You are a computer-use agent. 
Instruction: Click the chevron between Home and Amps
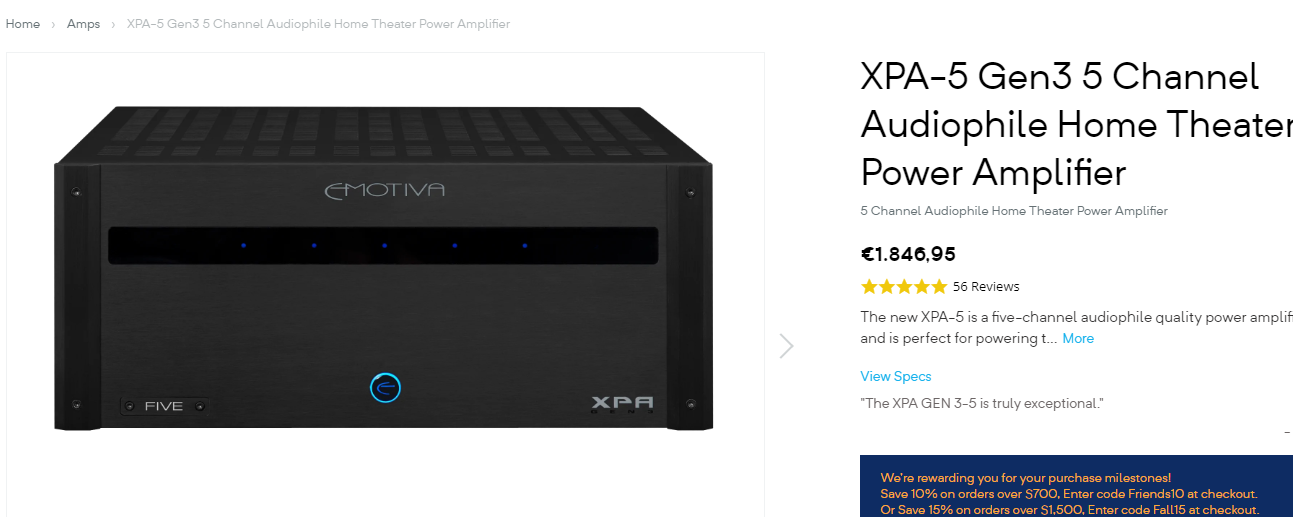point(54,24)
